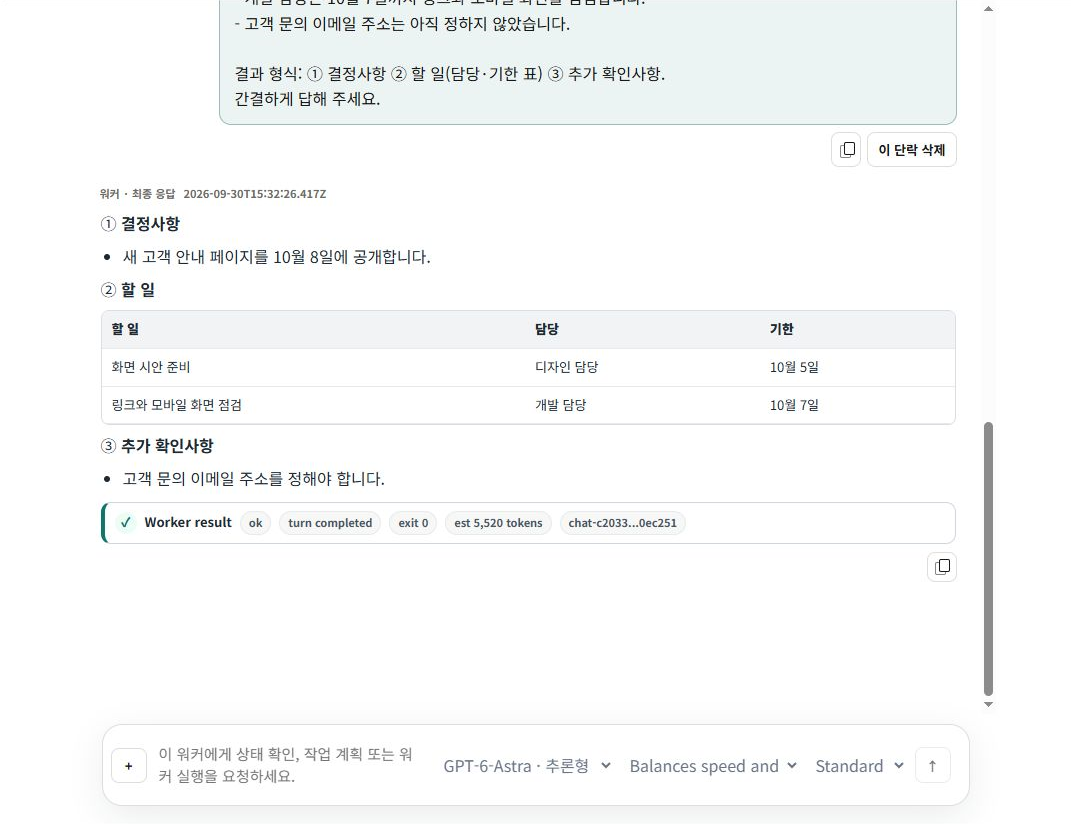Click the scrollbar down arrow
The image size is (1071, 824).
[988, 704]
